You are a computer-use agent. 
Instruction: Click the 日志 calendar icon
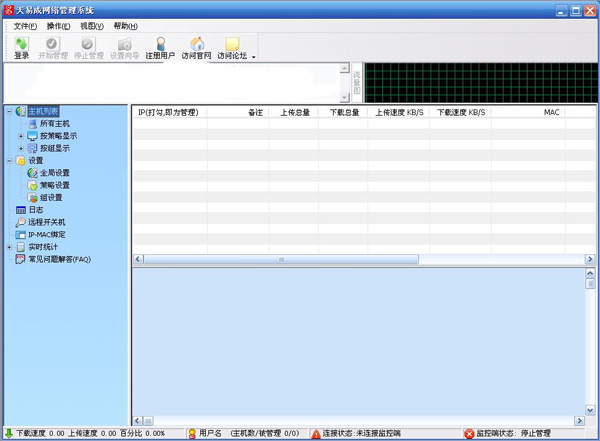(x=21, y=210)
